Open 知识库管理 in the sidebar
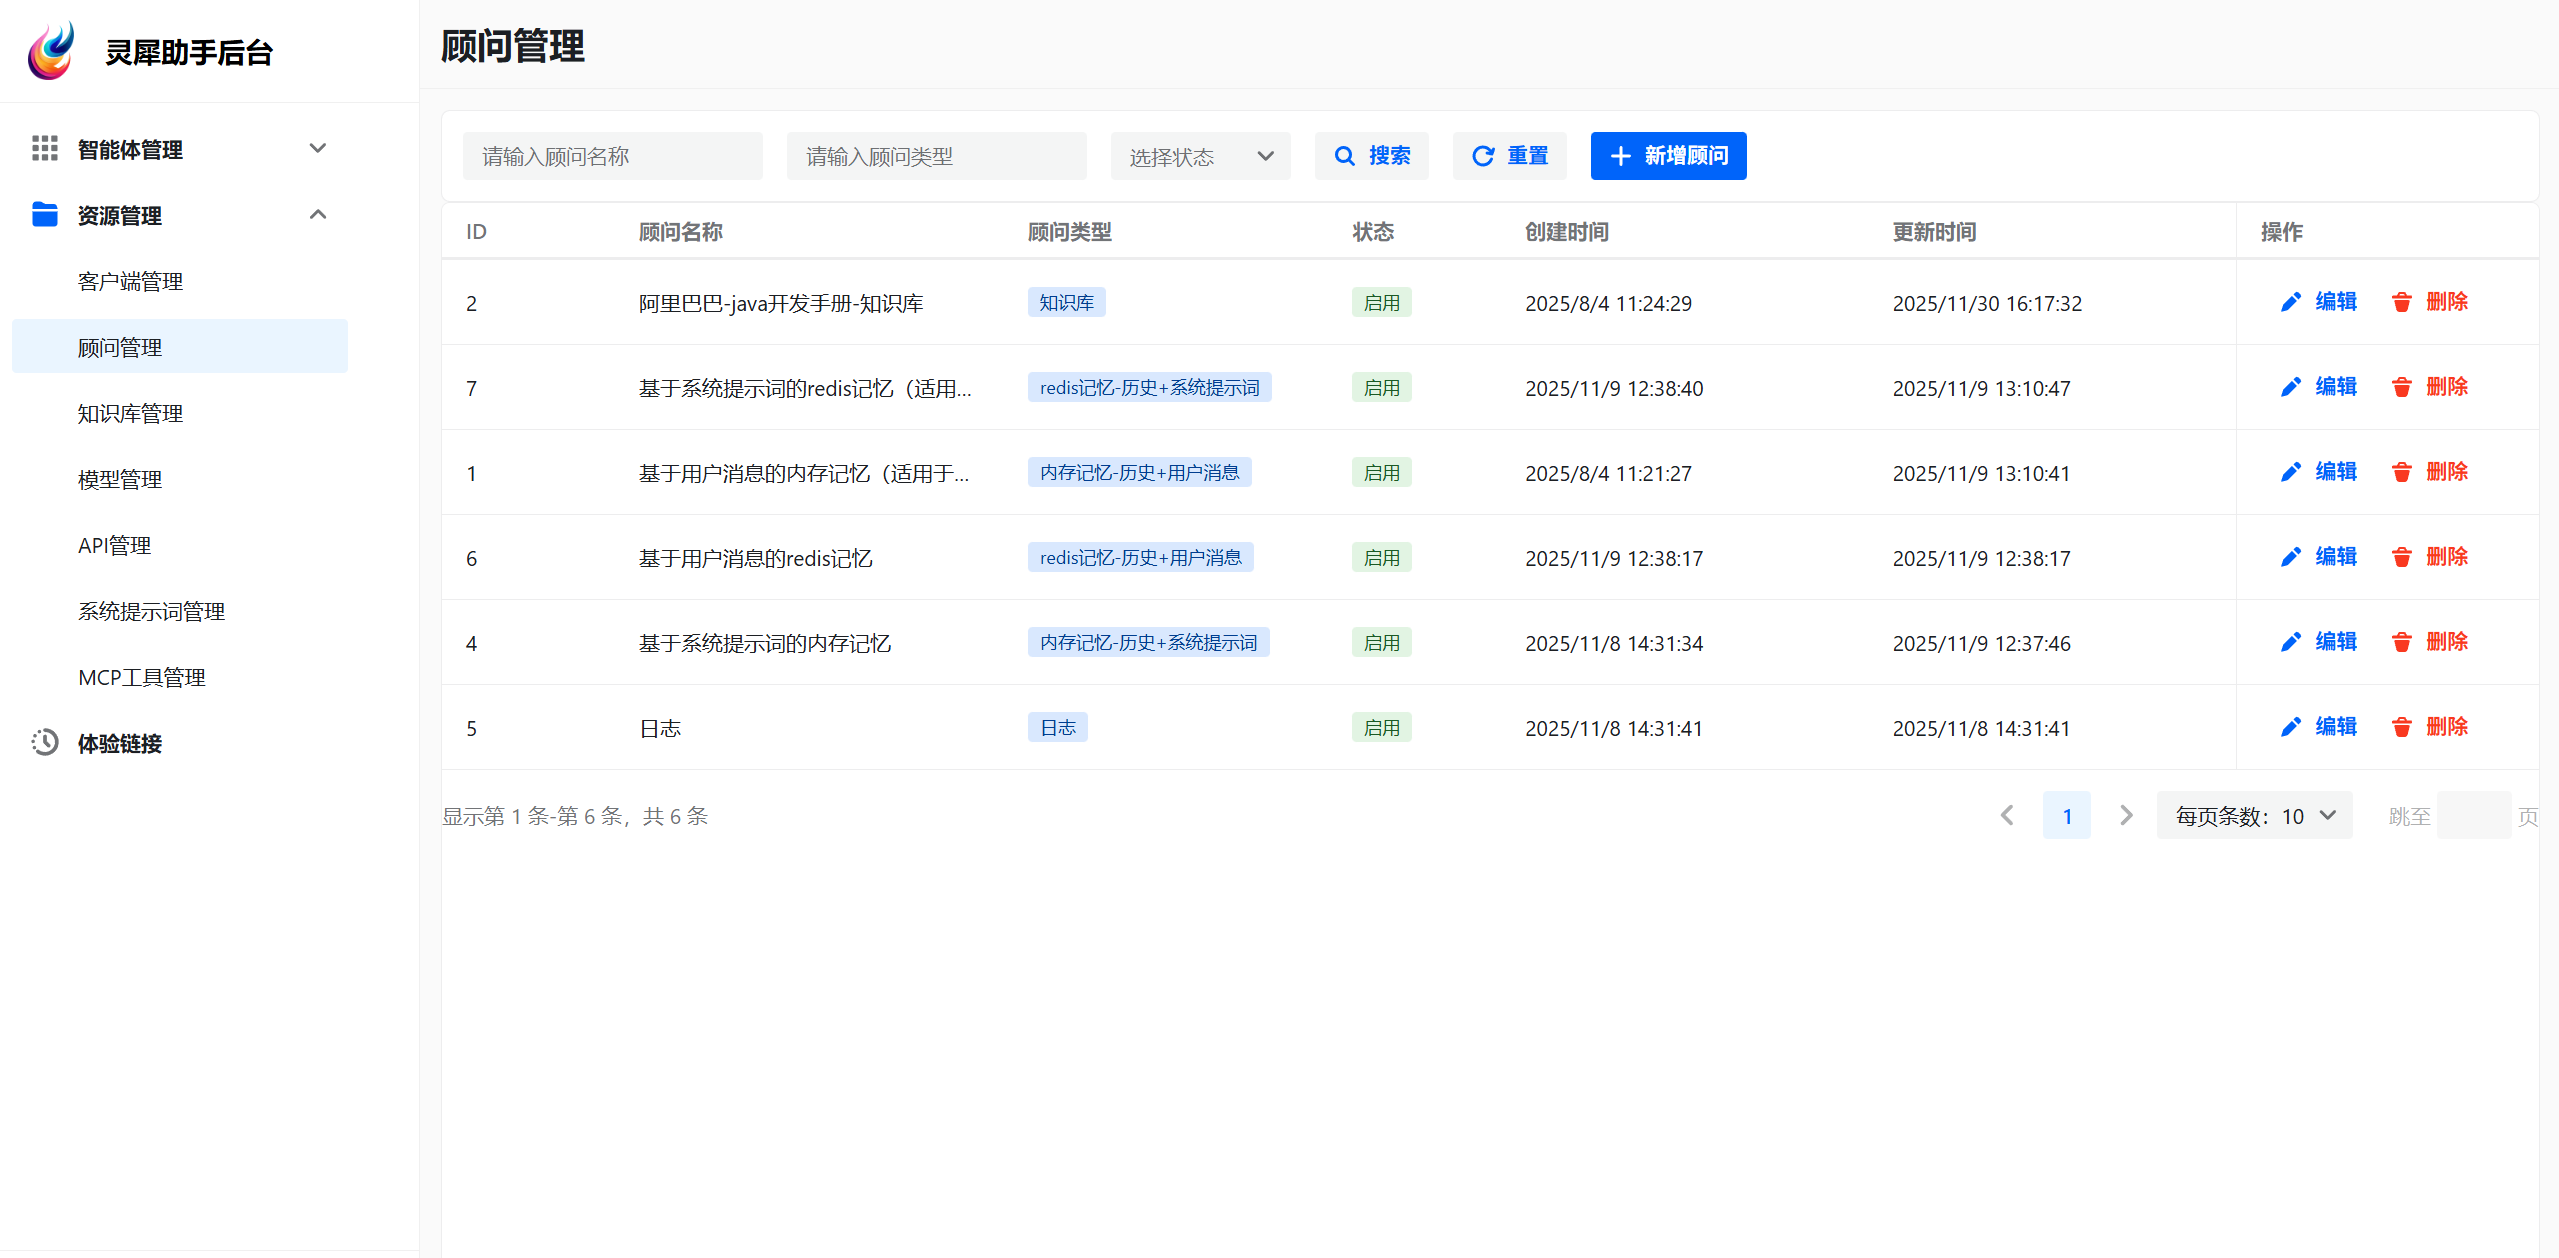 pos(130,413)
